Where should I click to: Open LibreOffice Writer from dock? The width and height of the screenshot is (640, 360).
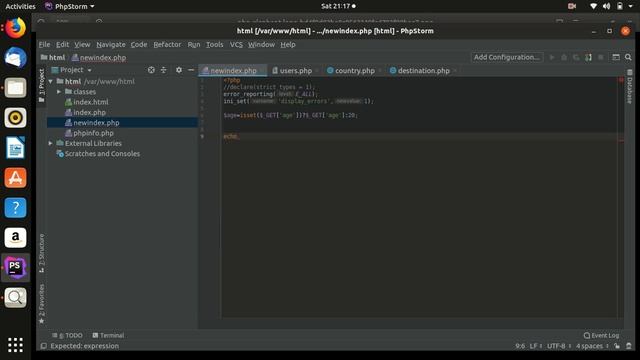(x=16, y=147)
